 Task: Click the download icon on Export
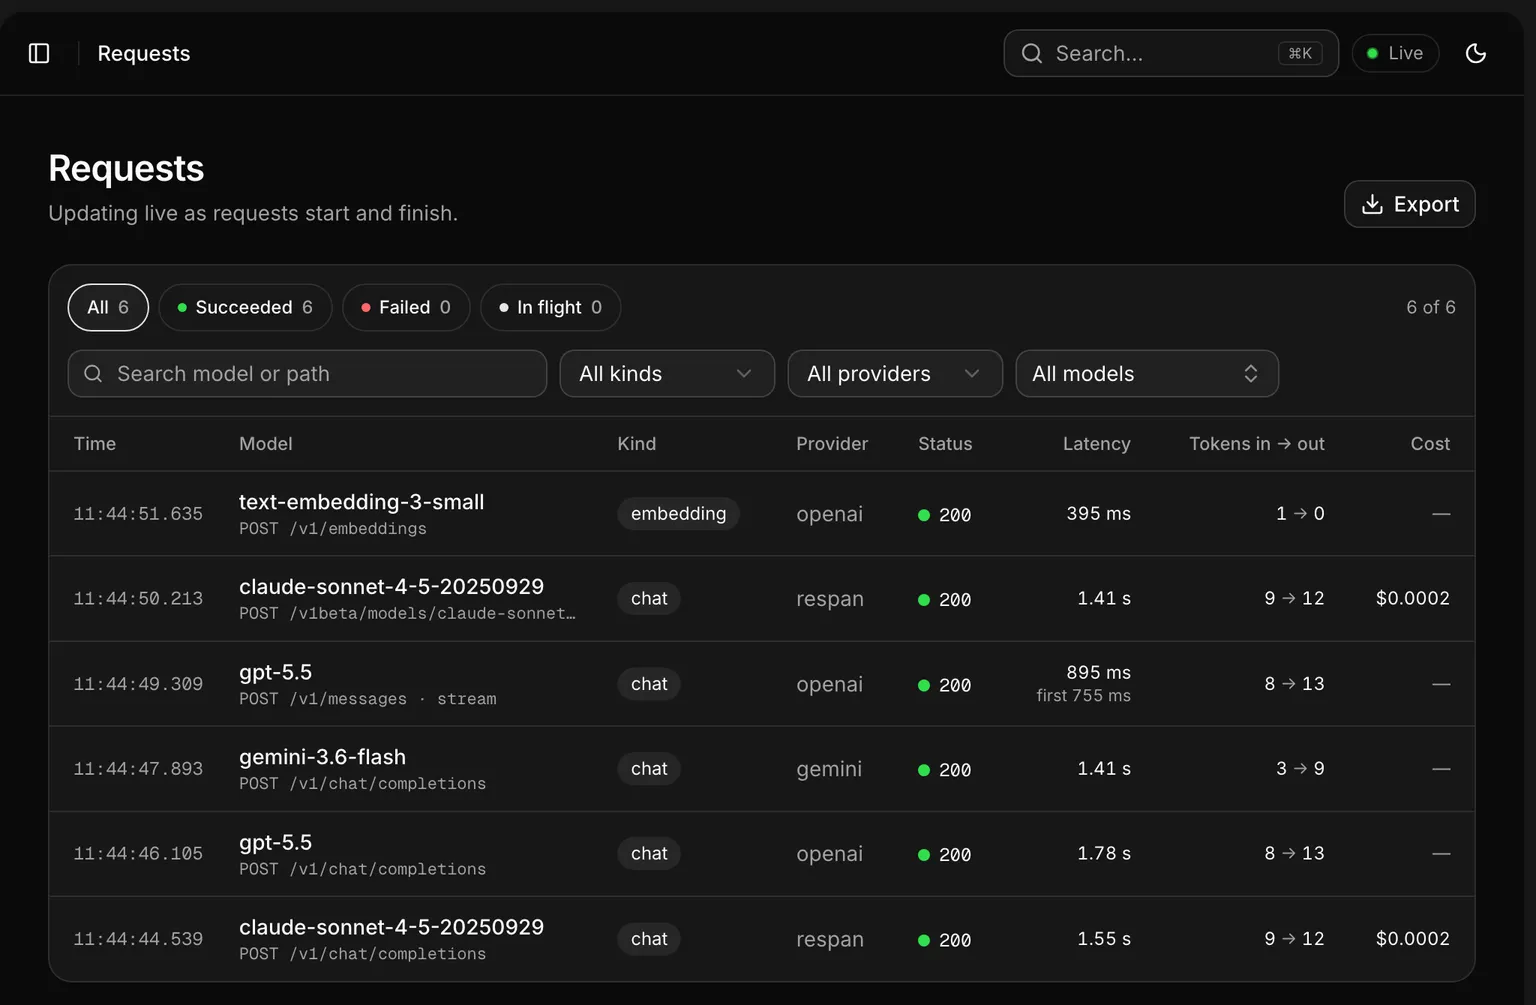[1372, 204]
